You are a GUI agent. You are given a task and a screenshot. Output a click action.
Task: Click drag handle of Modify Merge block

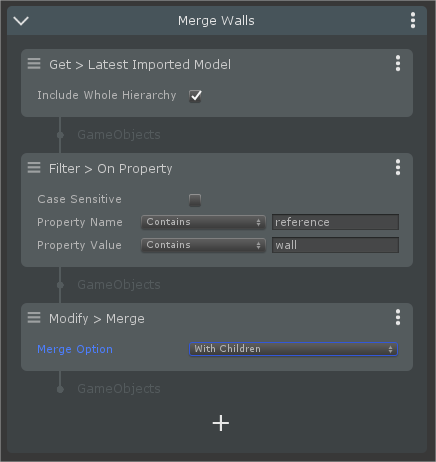point(34,317)
